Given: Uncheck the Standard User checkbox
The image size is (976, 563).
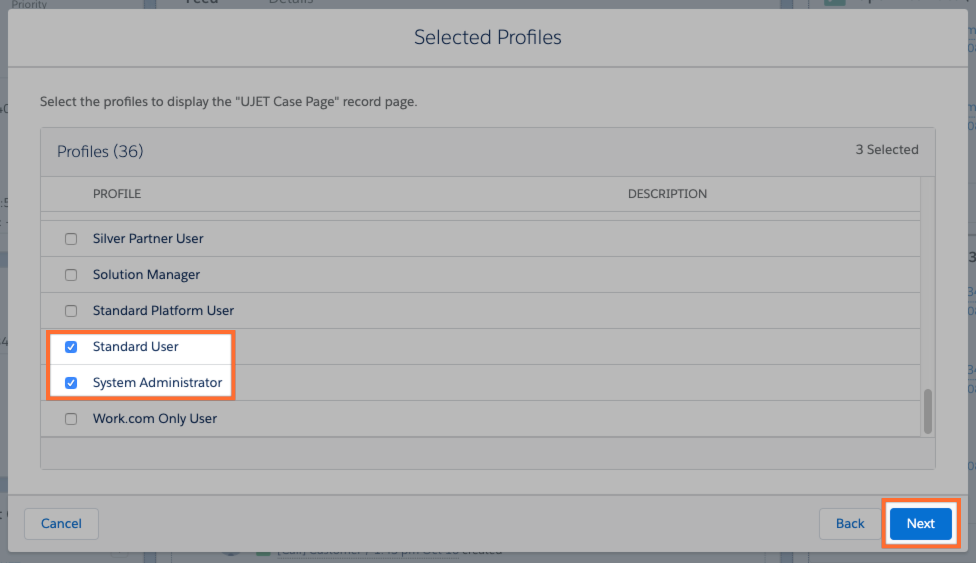Looking at the screenshot, I should [71, 347].
